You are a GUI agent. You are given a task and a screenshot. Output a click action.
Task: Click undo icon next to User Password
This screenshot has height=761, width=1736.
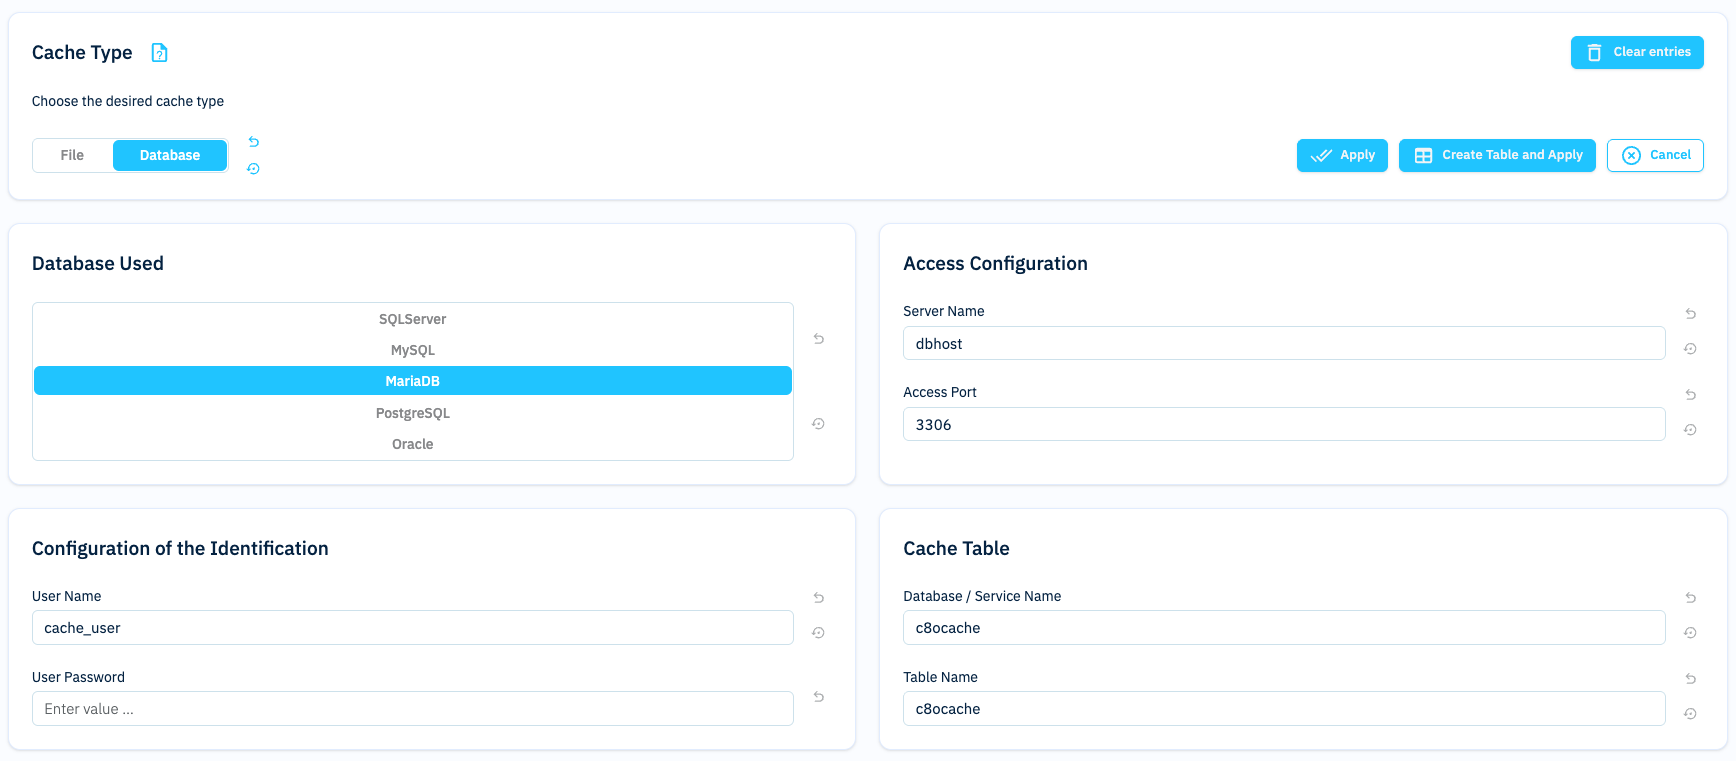coord(818,697)
